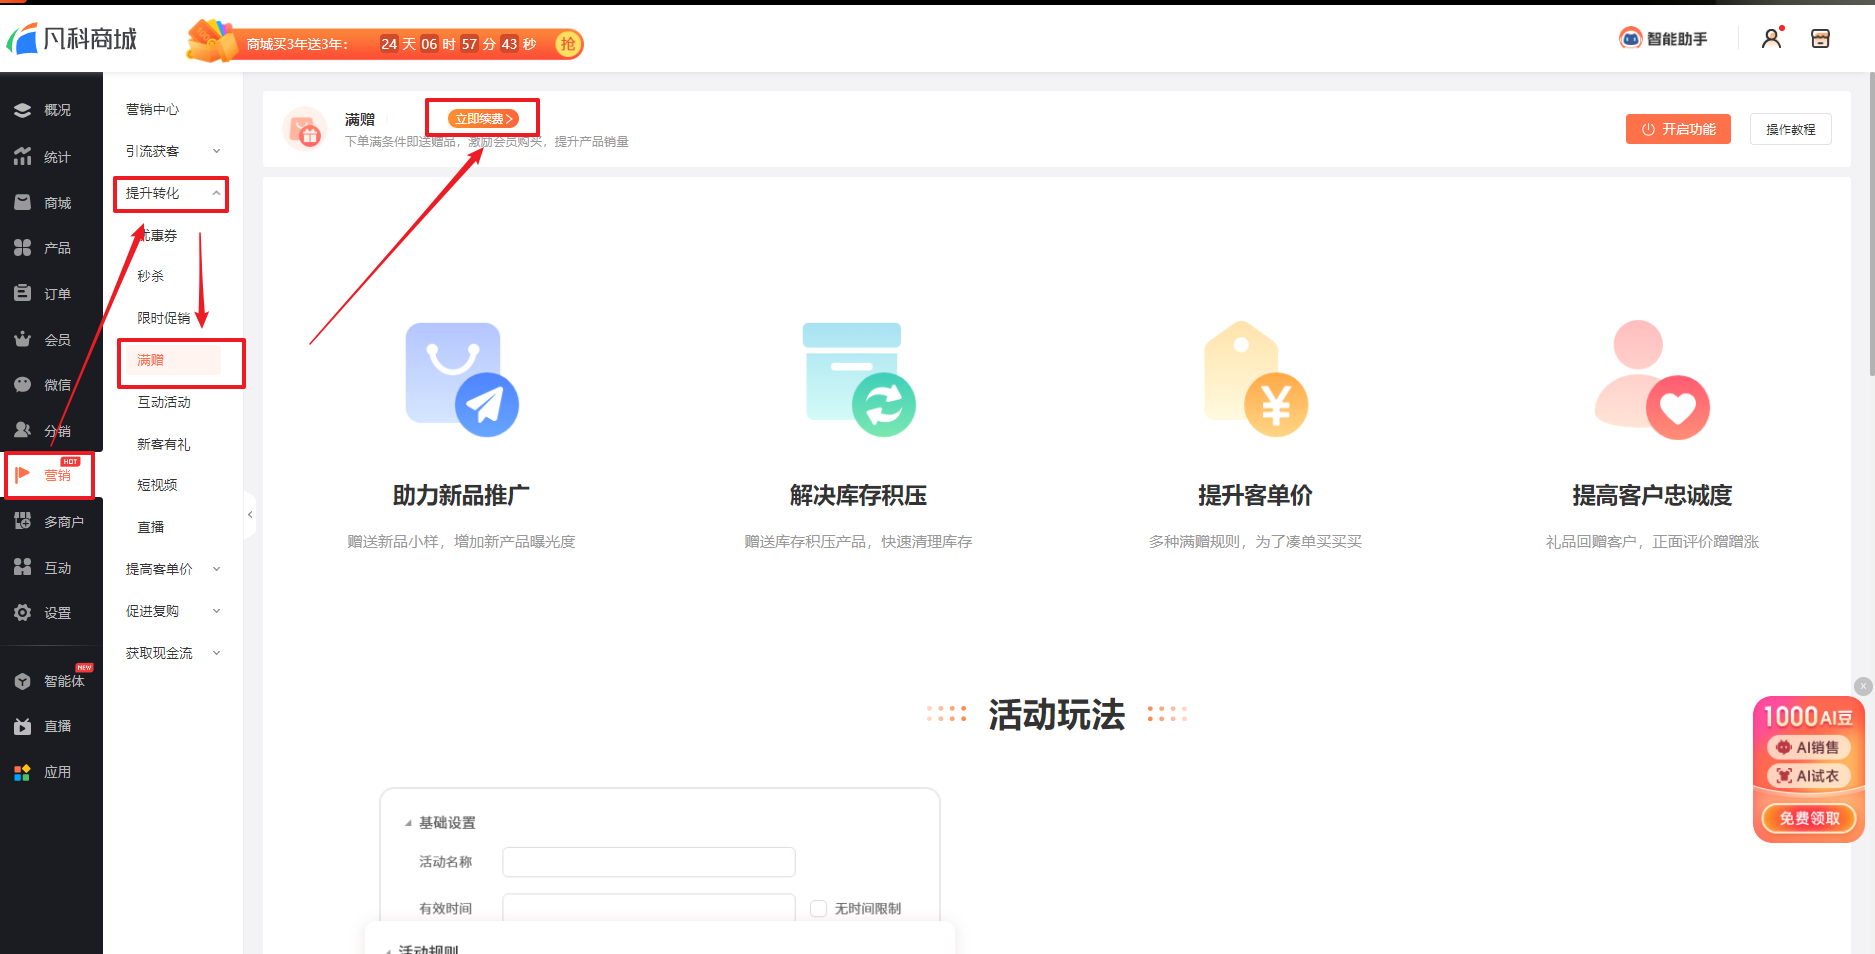1875x954 pixels.
Task: Open 营销中心 menu item
Action: [x=152, y=109]
